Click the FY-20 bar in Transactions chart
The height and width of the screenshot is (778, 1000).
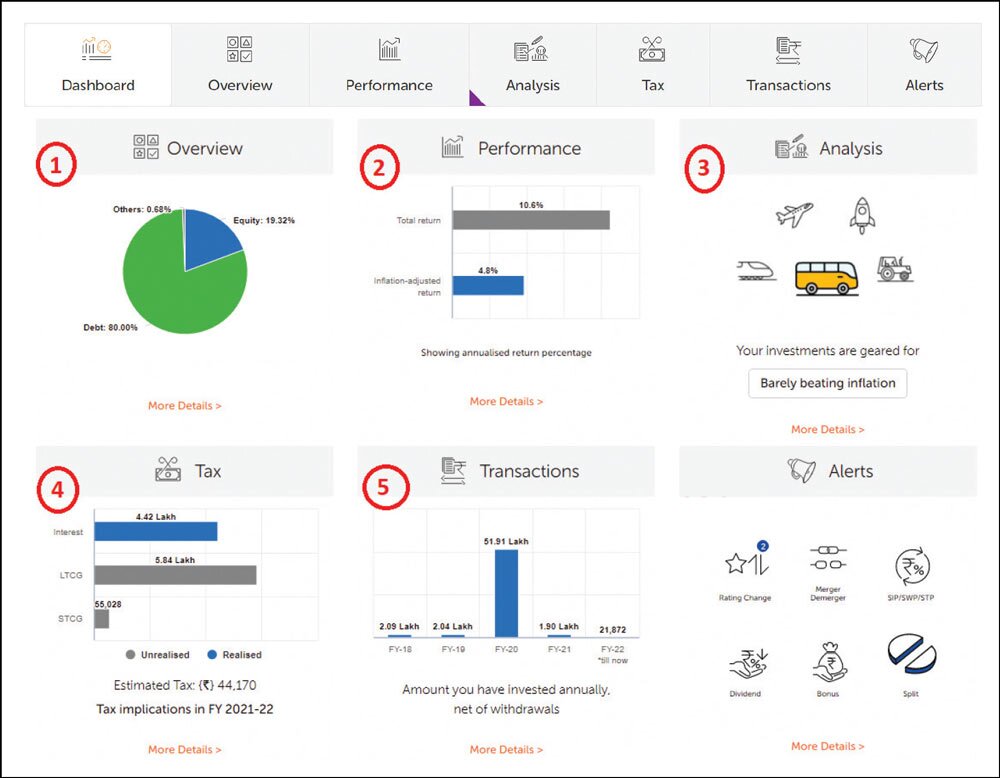coord(506,593)
